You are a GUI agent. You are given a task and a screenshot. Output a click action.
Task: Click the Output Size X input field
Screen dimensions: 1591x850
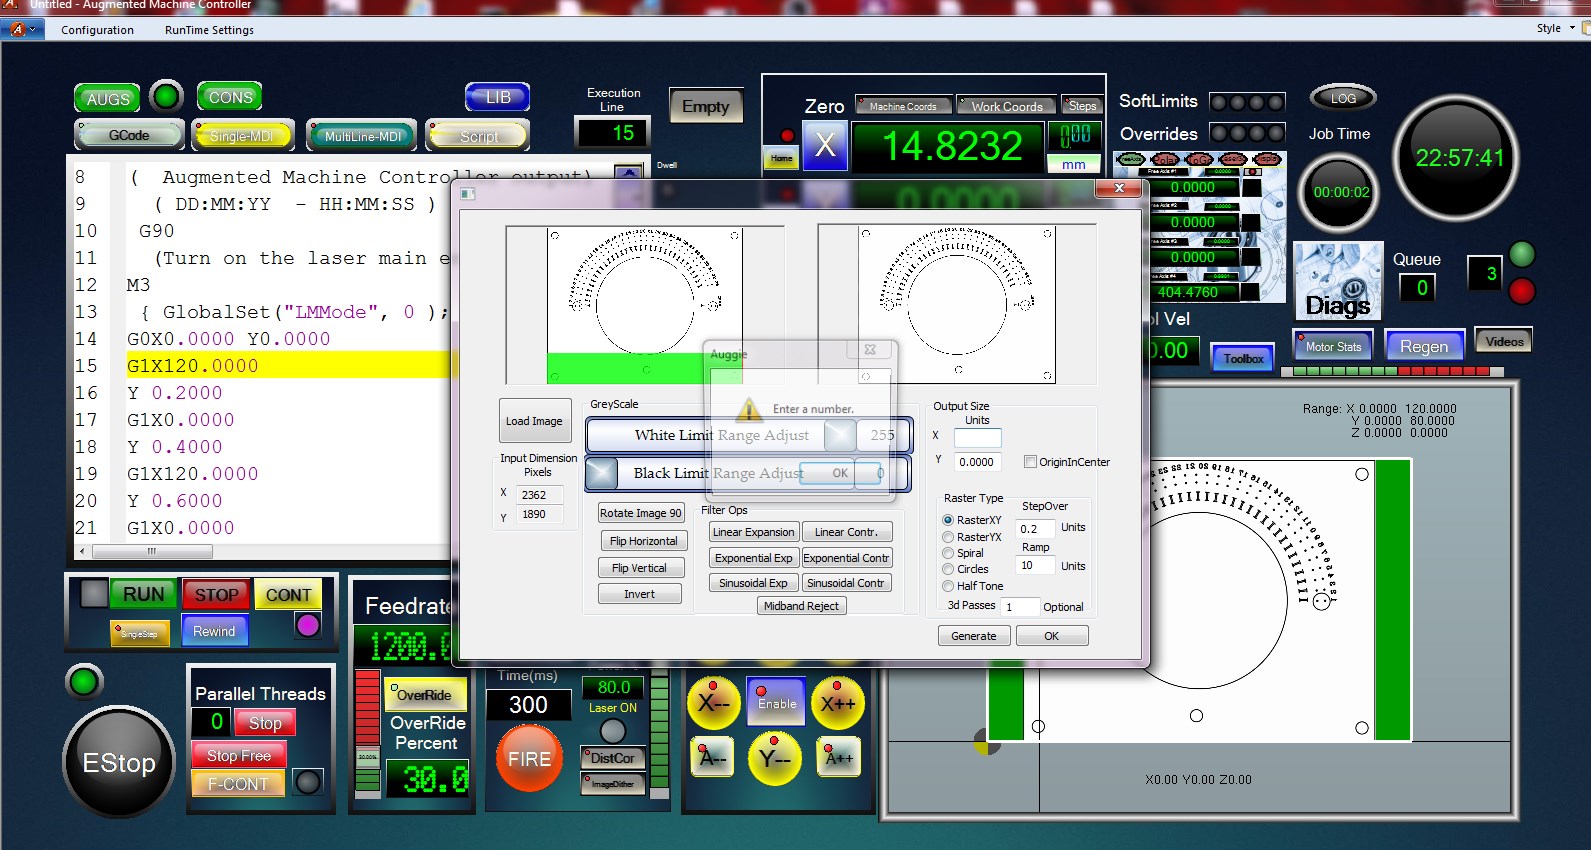(x=977, y=437)
